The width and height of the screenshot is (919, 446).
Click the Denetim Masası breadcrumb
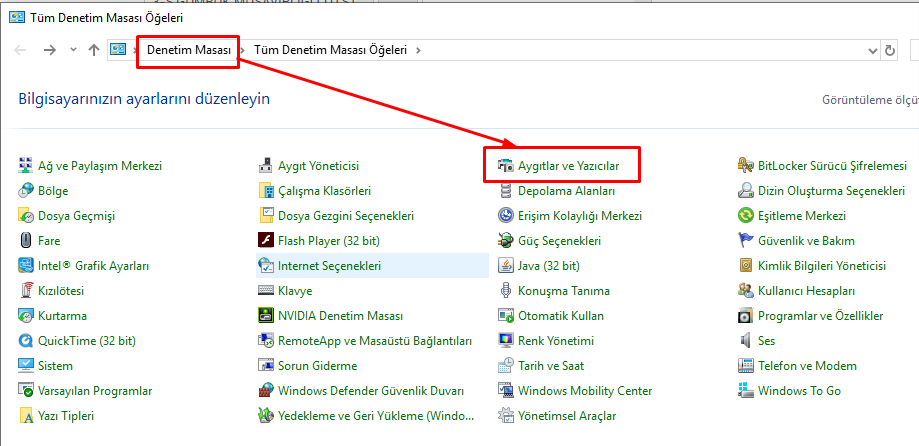pos(189,50)
